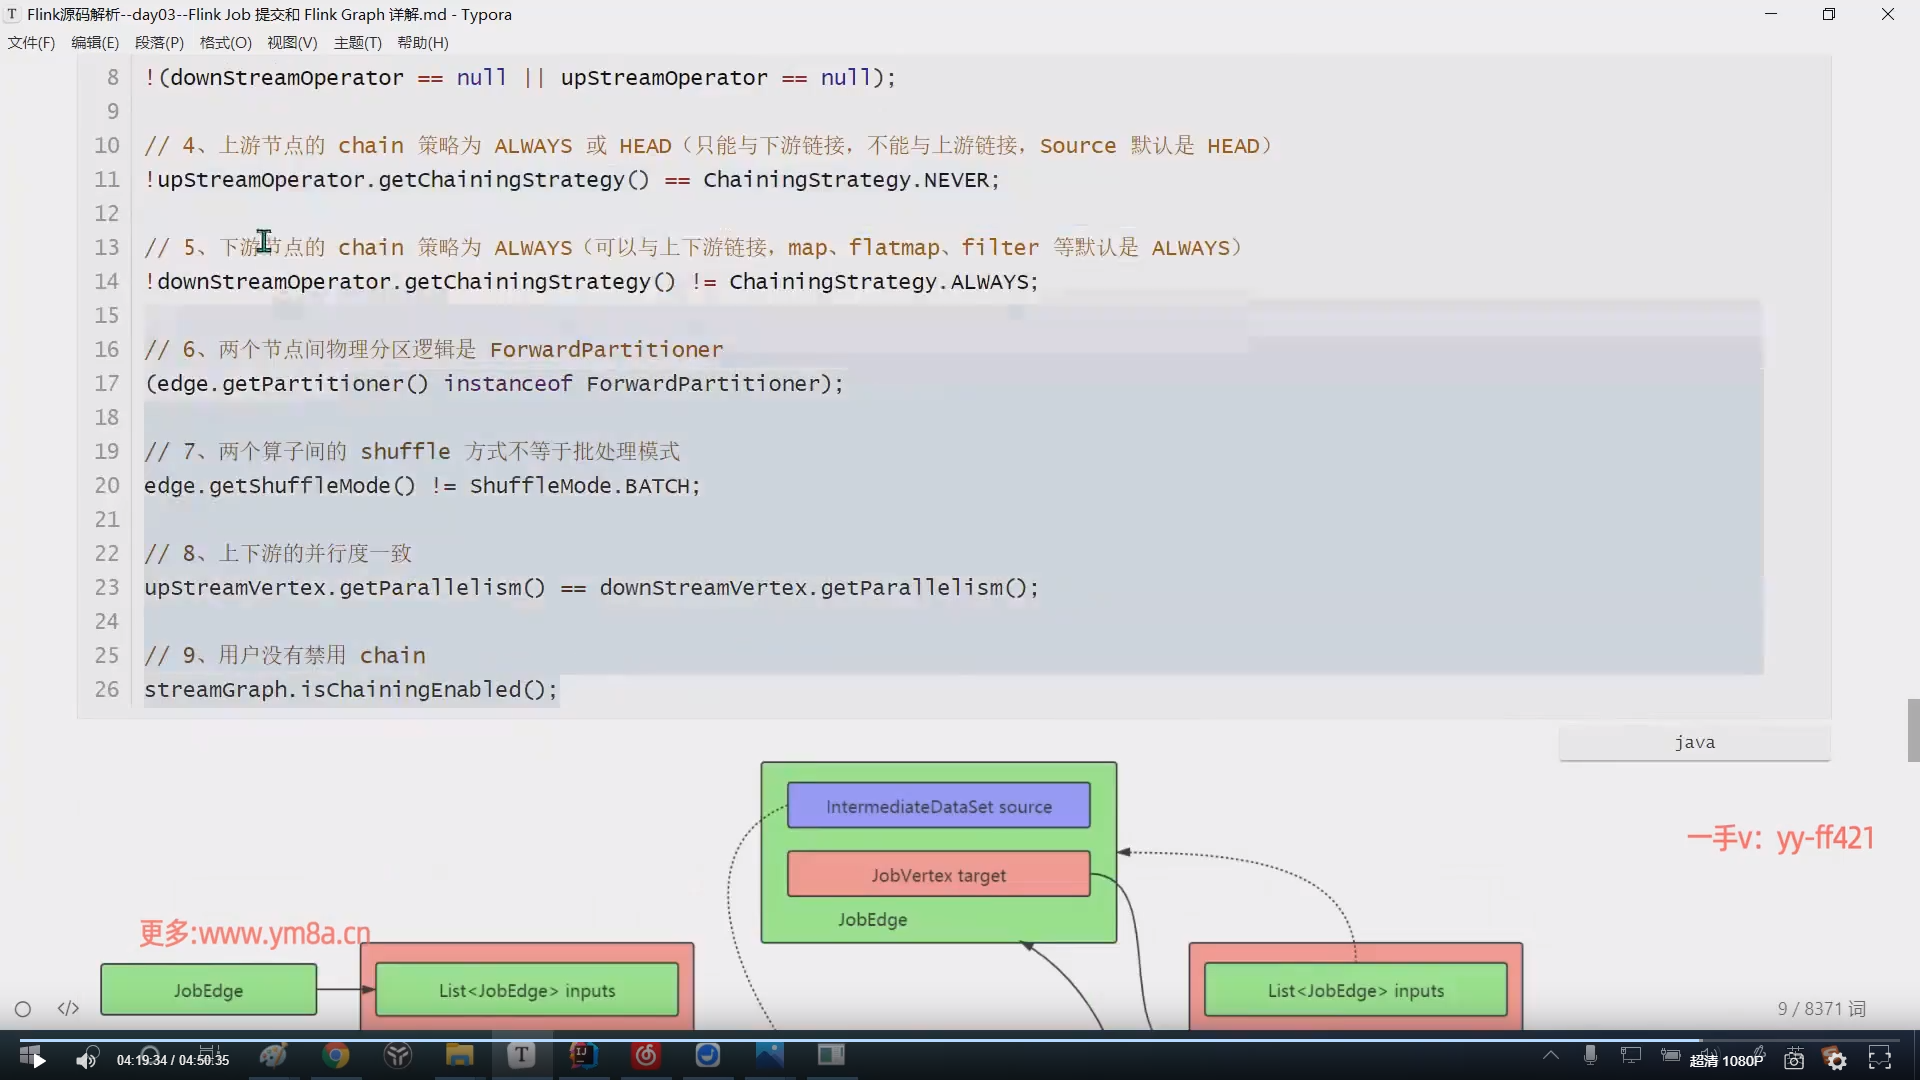Open Google Chrome taskbar icon
The image size is (1920, 1080).
[x=336, y=1056]
